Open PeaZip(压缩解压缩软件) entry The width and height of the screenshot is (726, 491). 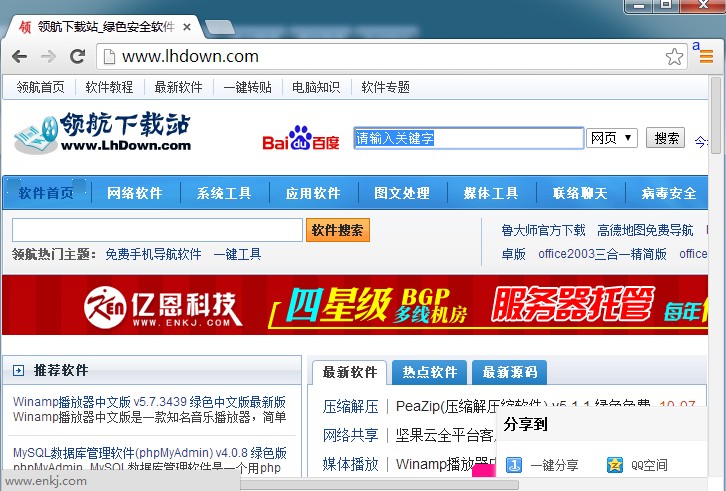(523, 406)
